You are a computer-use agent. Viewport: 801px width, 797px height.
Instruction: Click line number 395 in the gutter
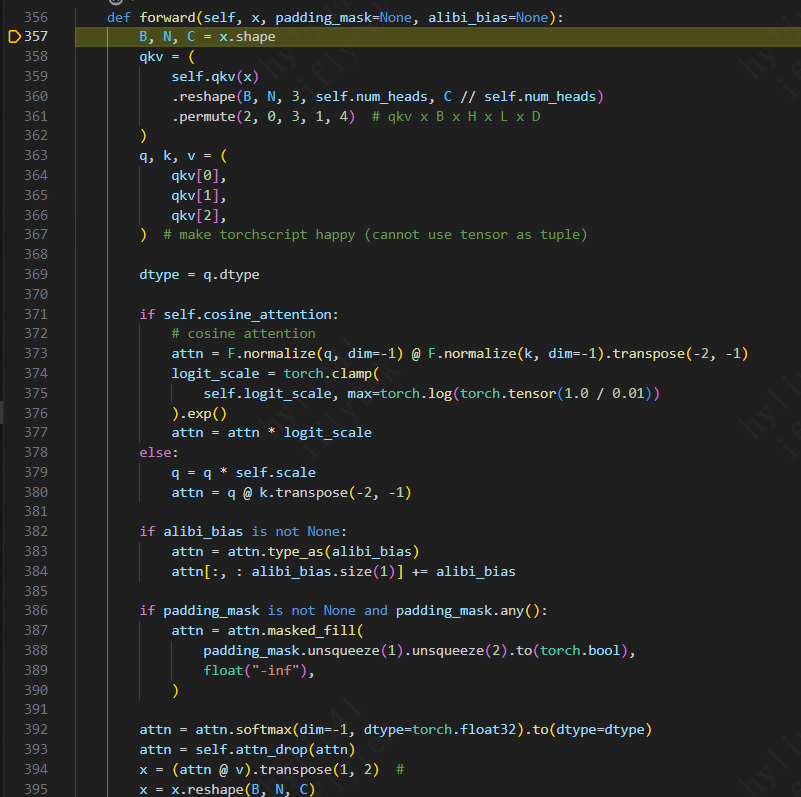[36, 789]
